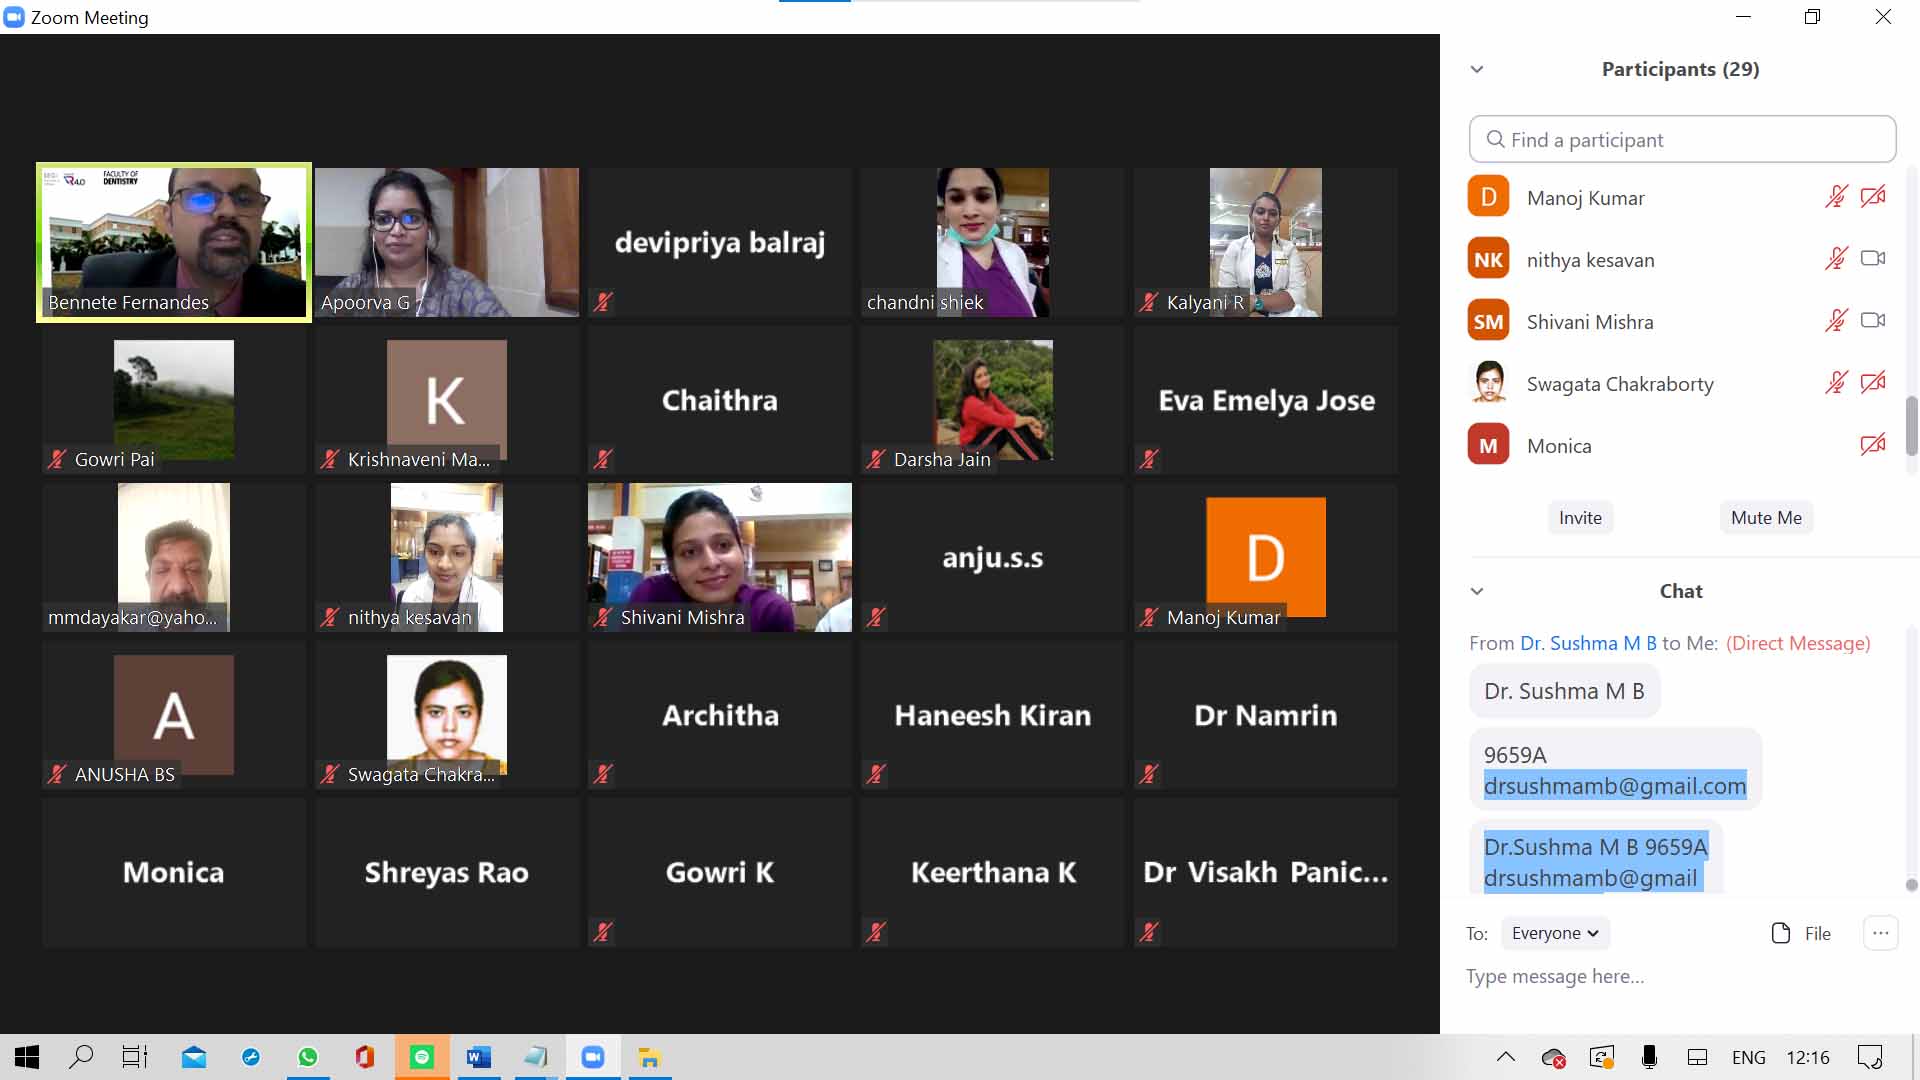This screenshot has height=1080, width=1920.
Task: Click the Find a participant search field
Action: pyautogui.click(x=1682, y=140)
